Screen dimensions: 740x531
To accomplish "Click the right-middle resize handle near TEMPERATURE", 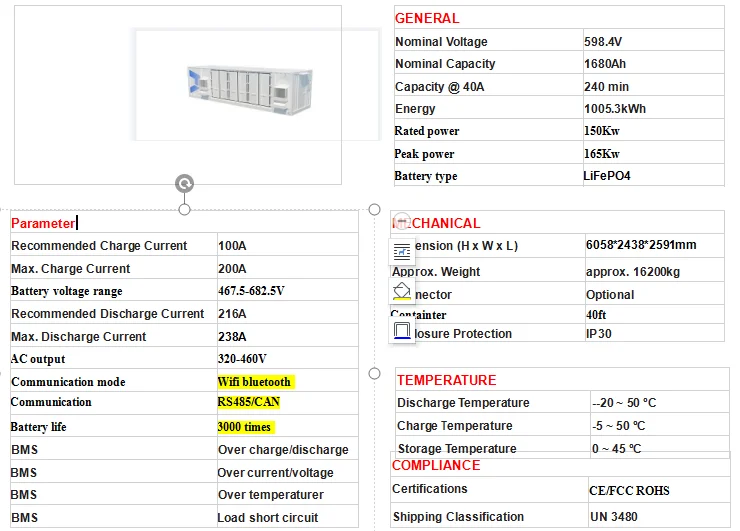I will (374, 373).
